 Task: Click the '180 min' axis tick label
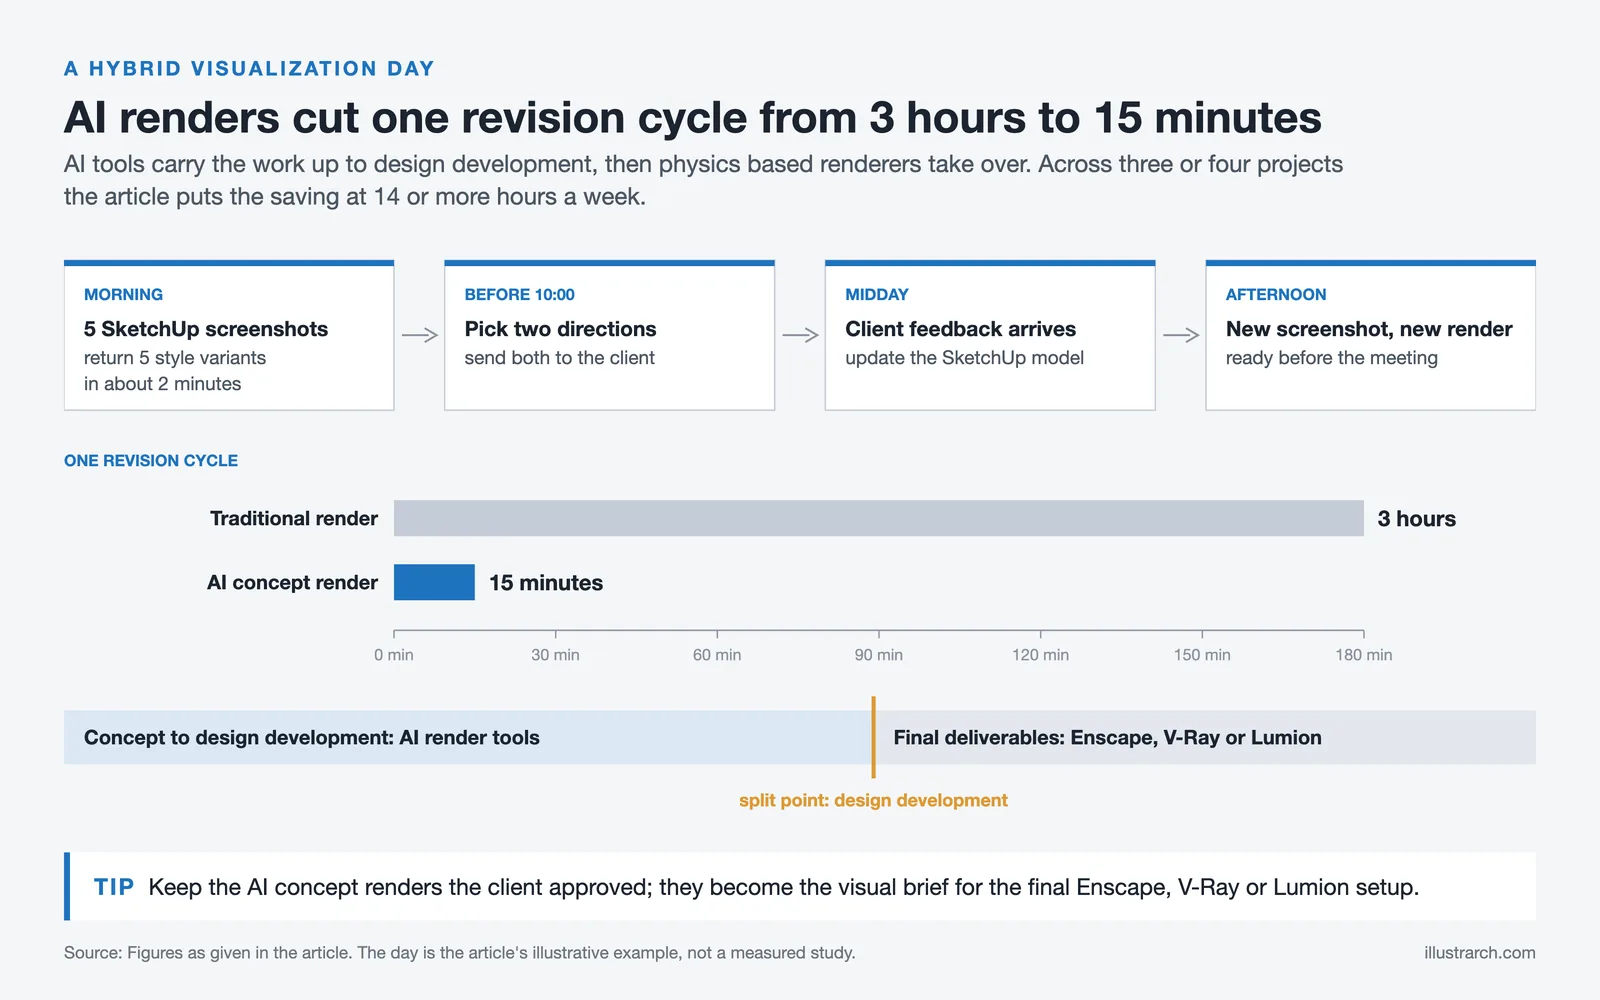[1364, 655]
